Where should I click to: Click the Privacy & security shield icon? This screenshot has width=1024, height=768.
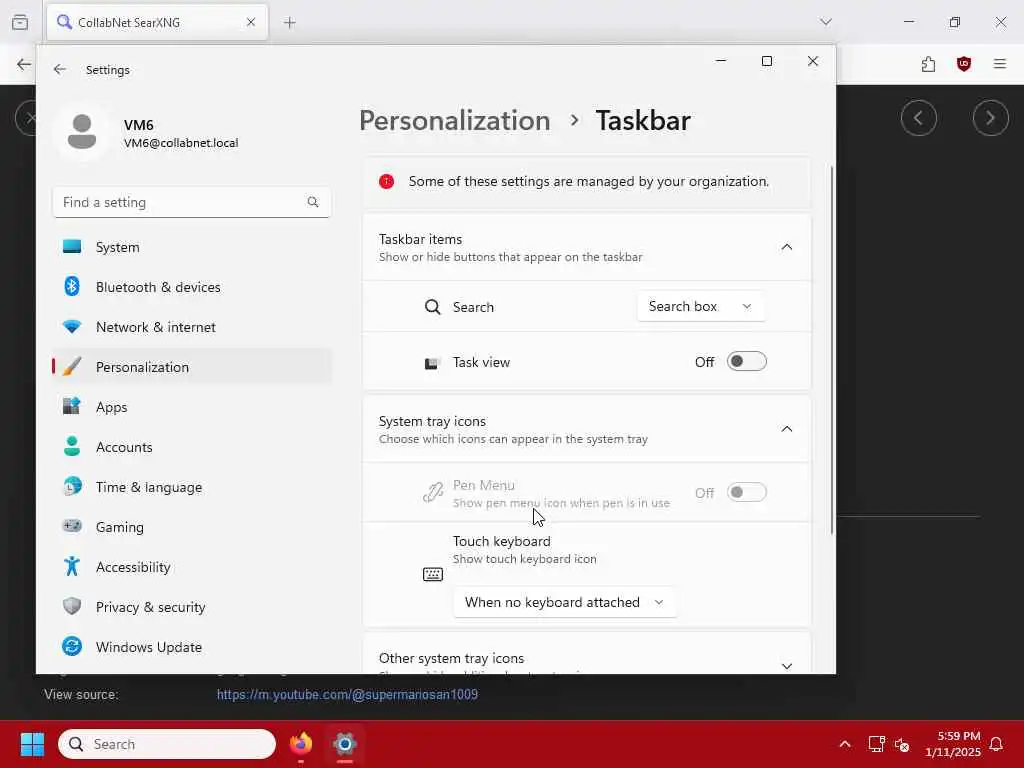[x=72, y=606]
